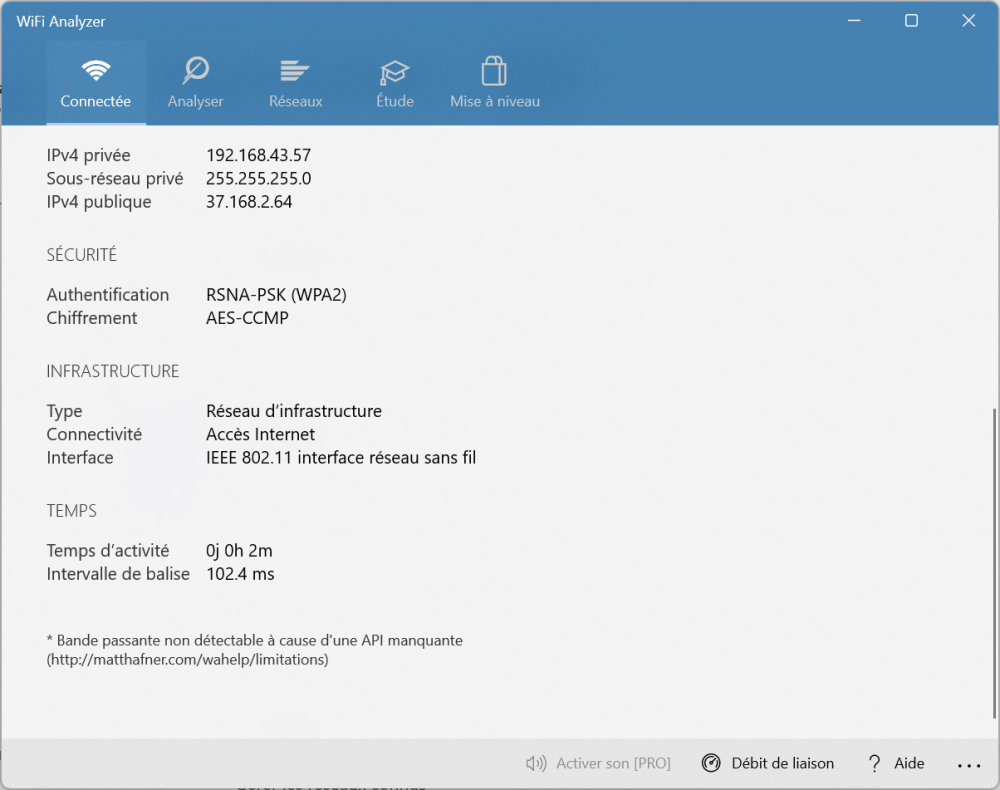Click the speaker icon in the bottom bar
Screen dimensions: 1000x790
pos(536,764)
